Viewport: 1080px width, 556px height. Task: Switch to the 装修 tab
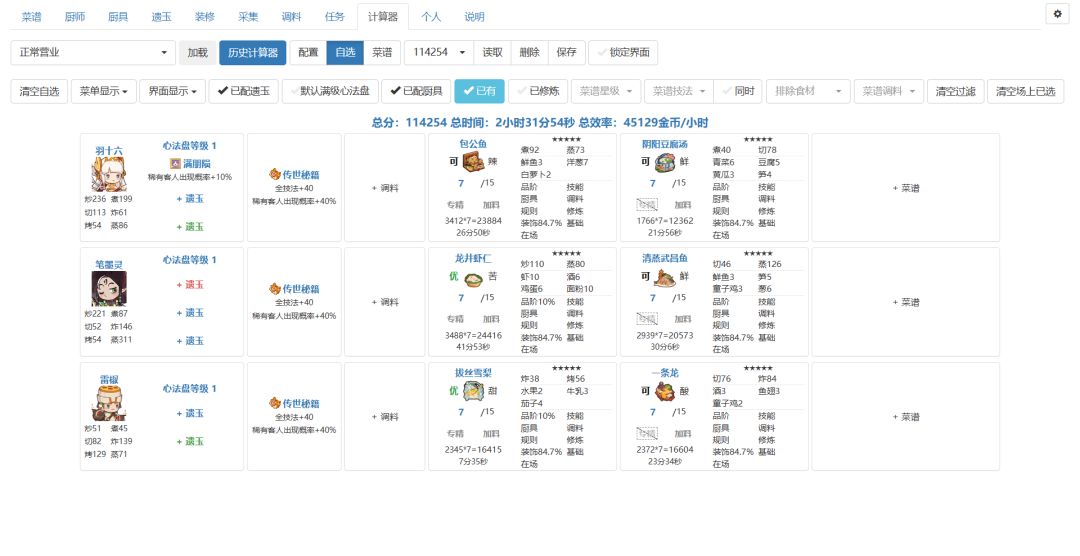pyautogui.click(x=205, y=17)
